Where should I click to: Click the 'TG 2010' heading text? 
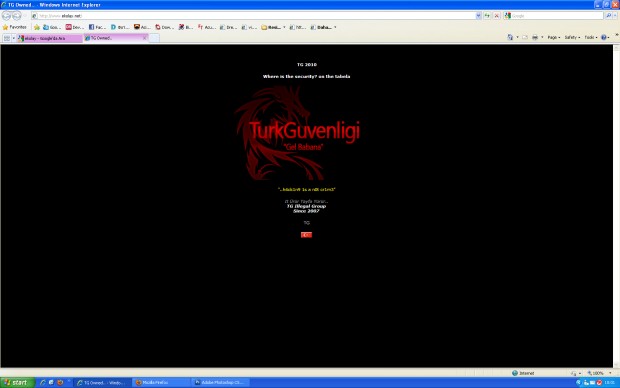307,64
